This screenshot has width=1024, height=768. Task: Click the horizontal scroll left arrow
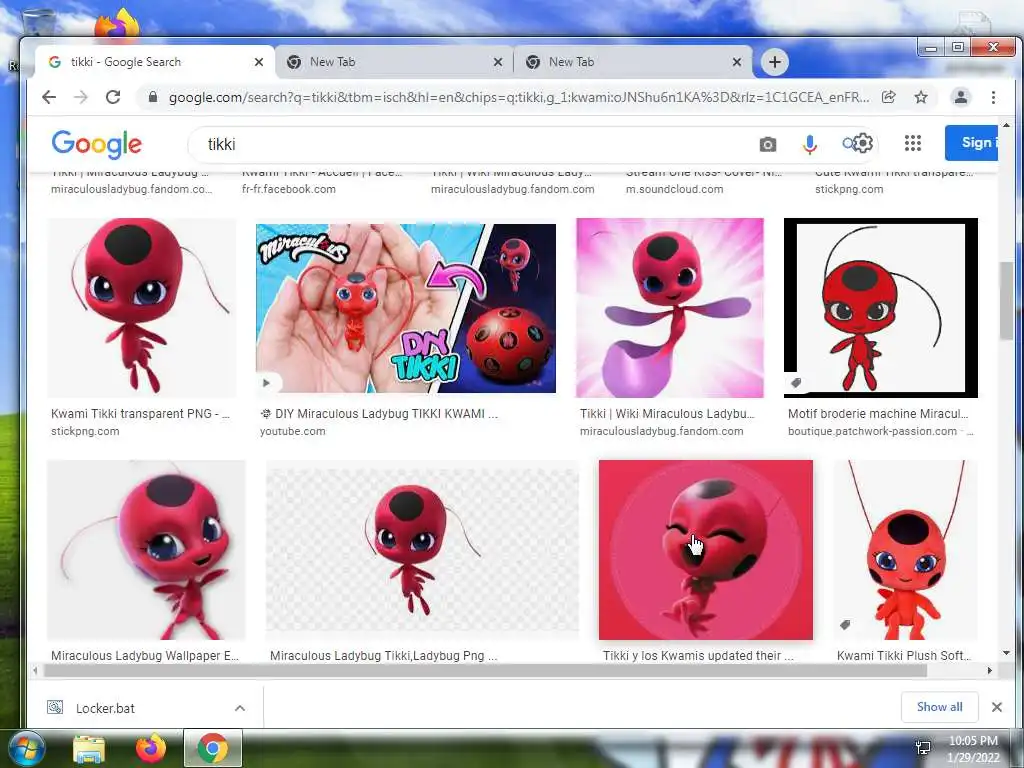tap(35, 670)
